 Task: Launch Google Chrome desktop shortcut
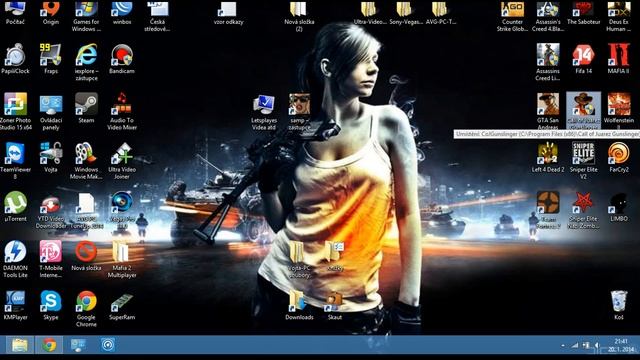click(86, 309)
